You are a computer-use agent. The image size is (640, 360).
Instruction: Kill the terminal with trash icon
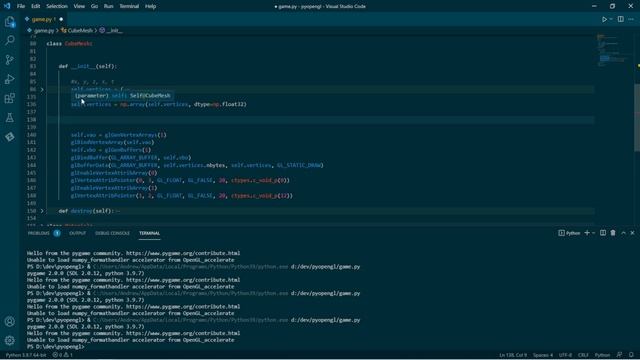(x=613, y=233)
